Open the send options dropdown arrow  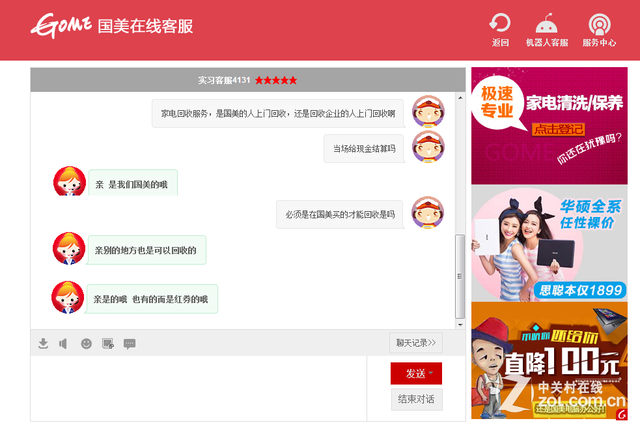[x=431, y=372]
